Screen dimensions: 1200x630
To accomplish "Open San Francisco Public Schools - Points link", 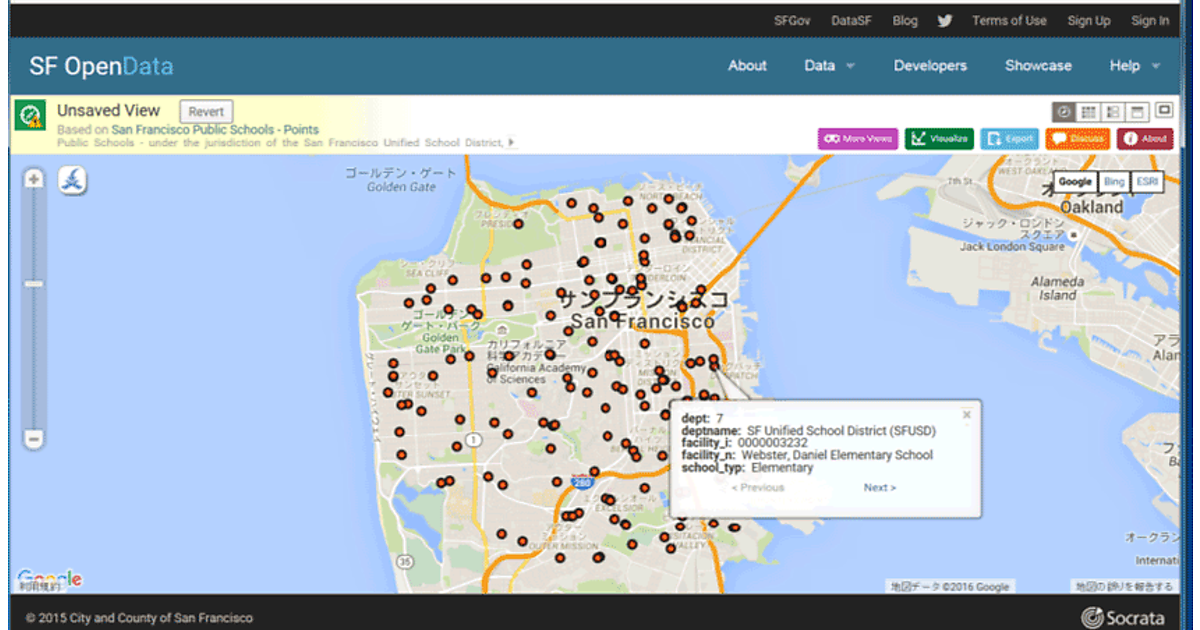I will click(215, 130).
